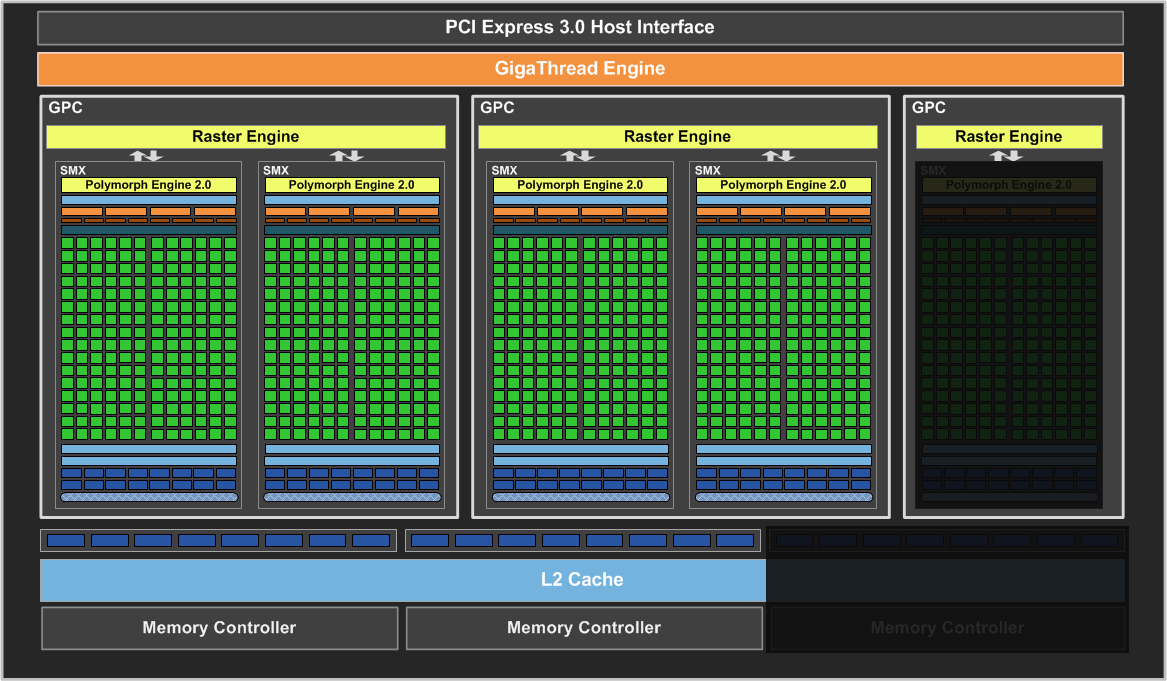Click double-arrow icon above middle GPC's second SMX
1167x681 pixels.
(x=779, y=156)
